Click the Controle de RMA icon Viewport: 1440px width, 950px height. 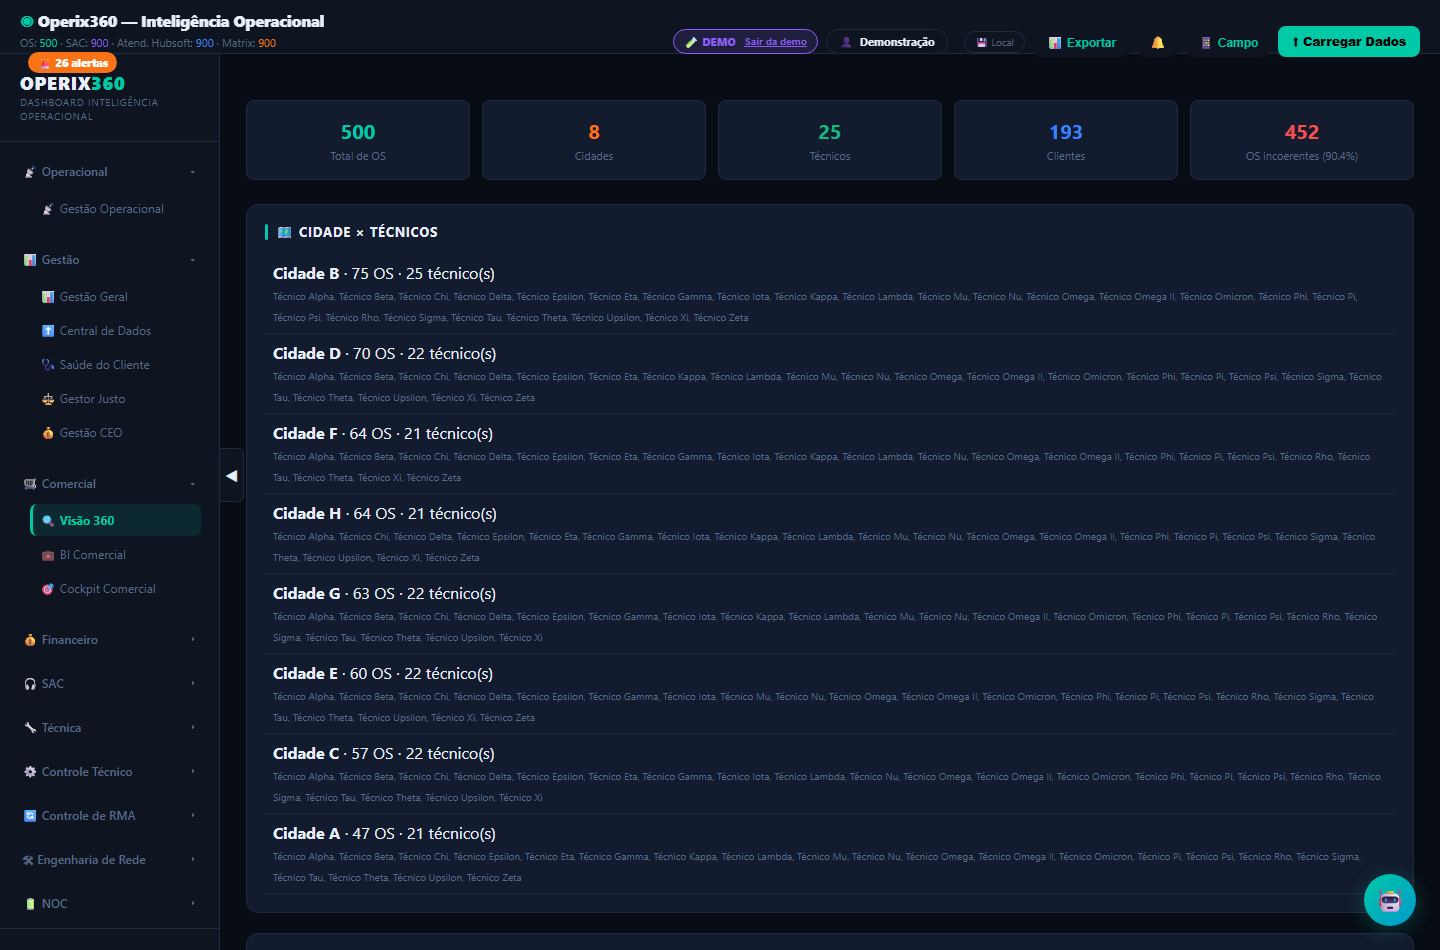click(x=30, y=816)
